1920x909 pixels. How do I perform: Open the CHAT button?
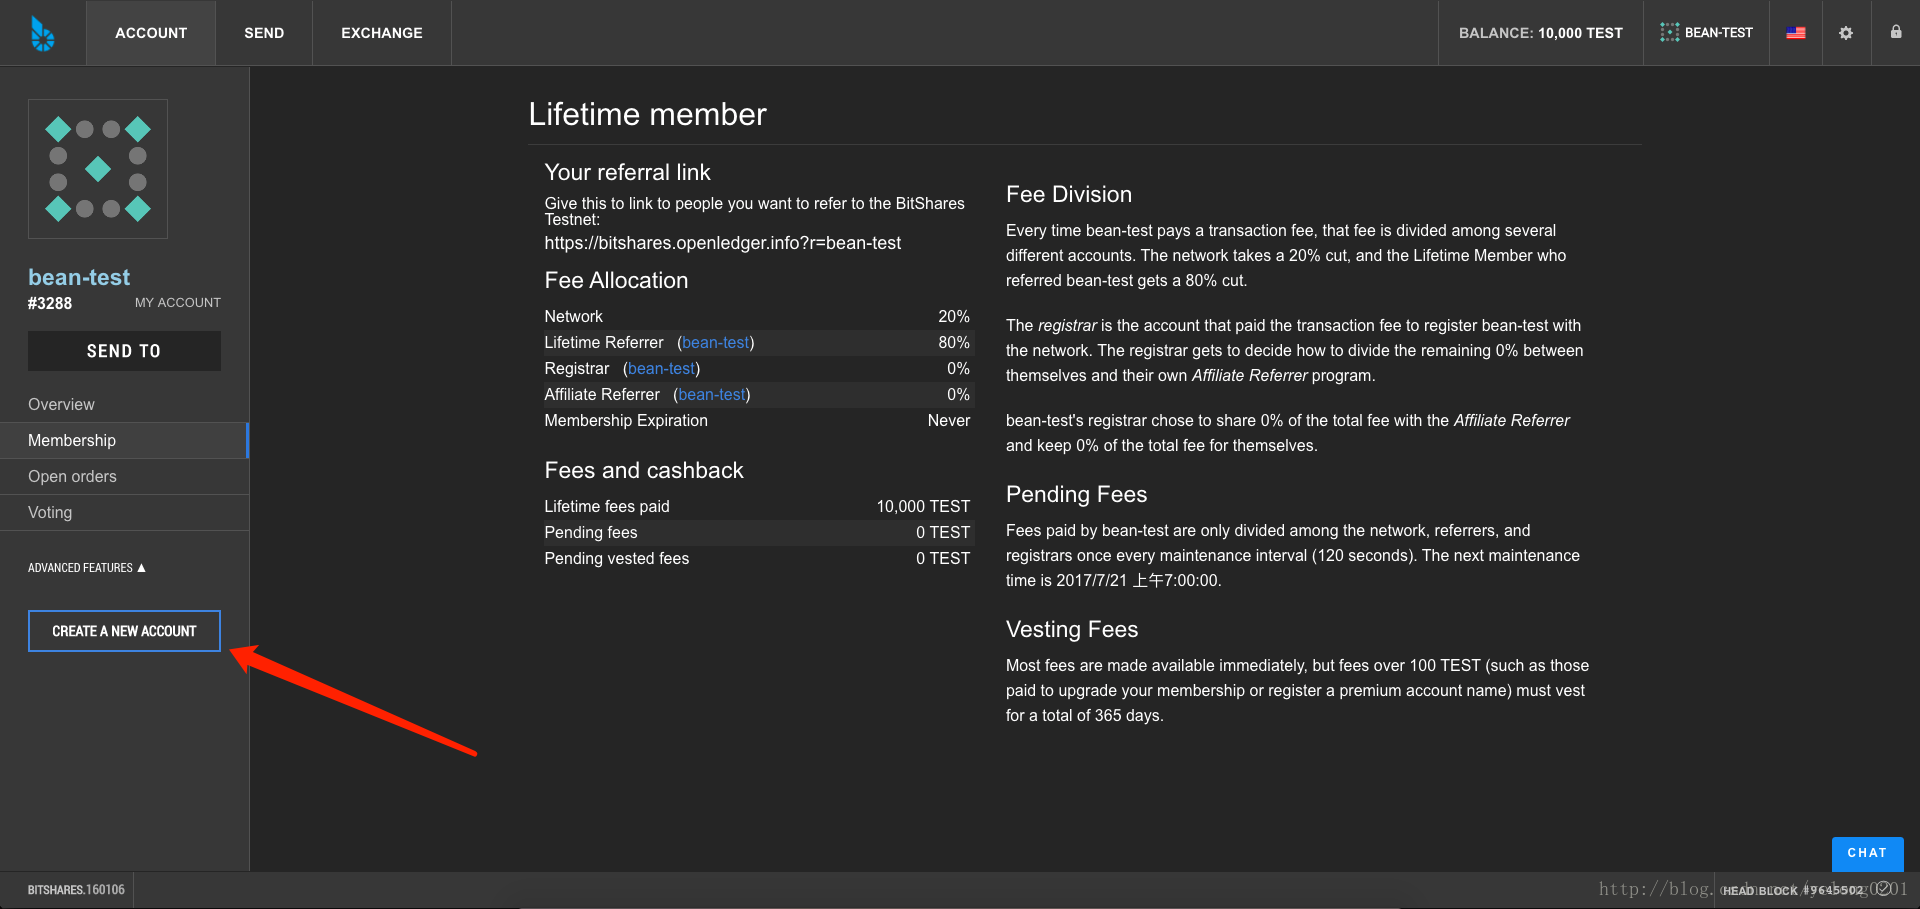(x=1867, y=853)
